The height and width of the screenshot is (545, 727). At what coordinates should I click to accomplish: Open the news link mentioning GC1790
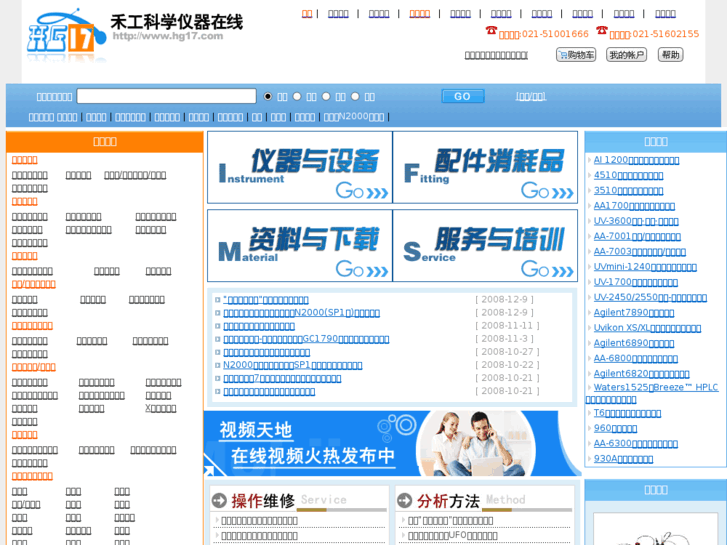coord(306,339)
